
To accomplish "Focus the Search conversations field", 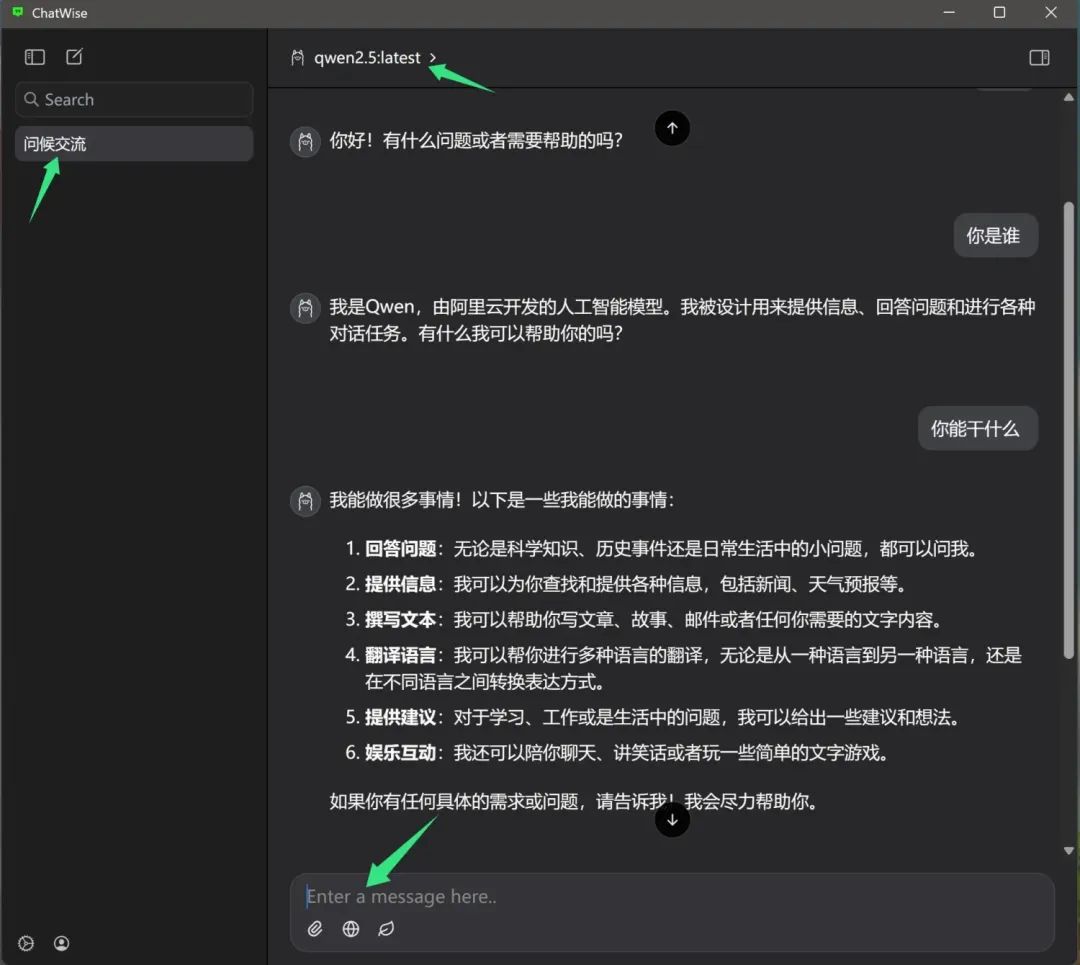I will click(134, 99).
